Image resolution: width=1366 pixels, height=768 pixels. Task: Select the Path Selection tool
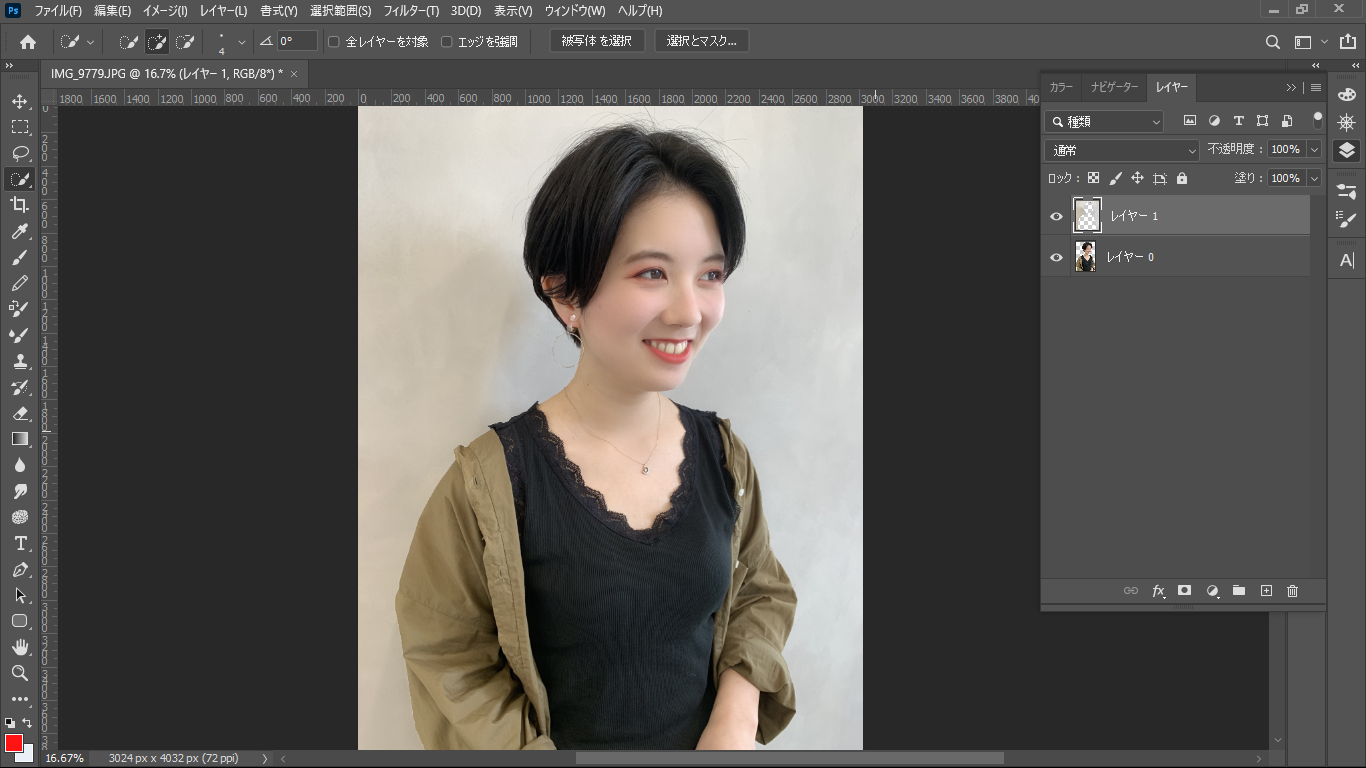[20, 595]
